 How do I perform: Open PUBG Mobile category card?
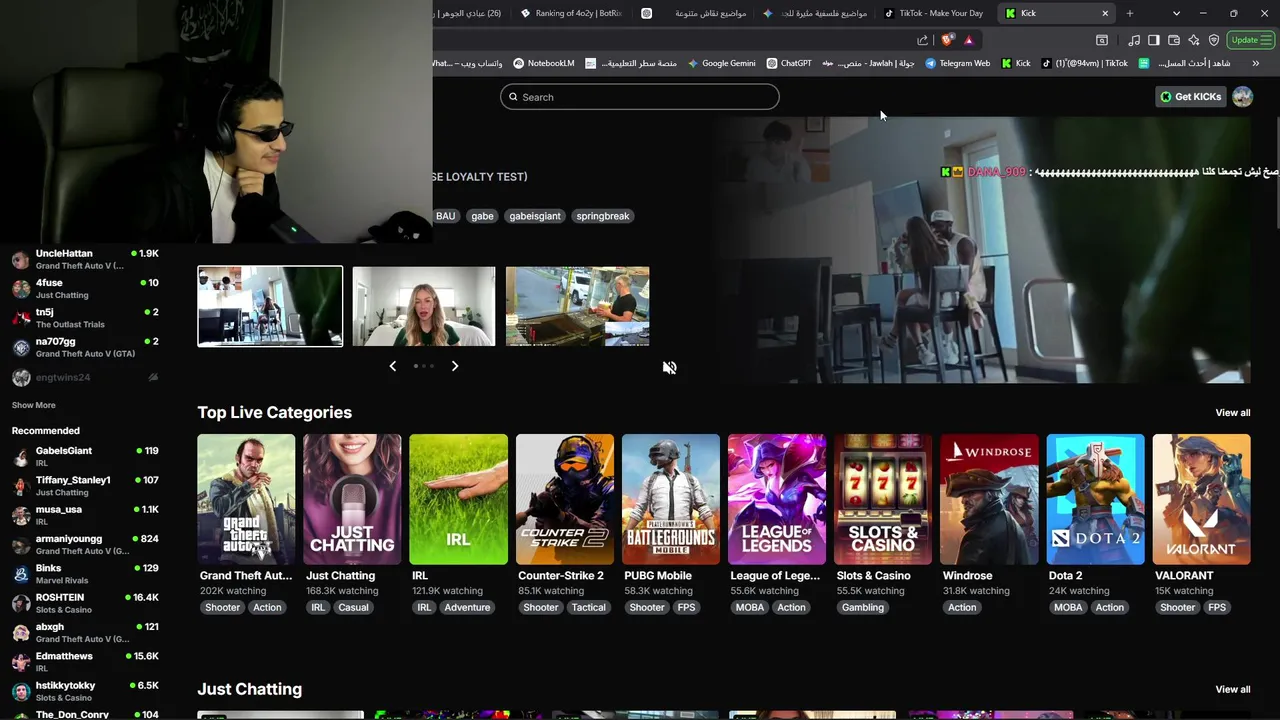671,499
